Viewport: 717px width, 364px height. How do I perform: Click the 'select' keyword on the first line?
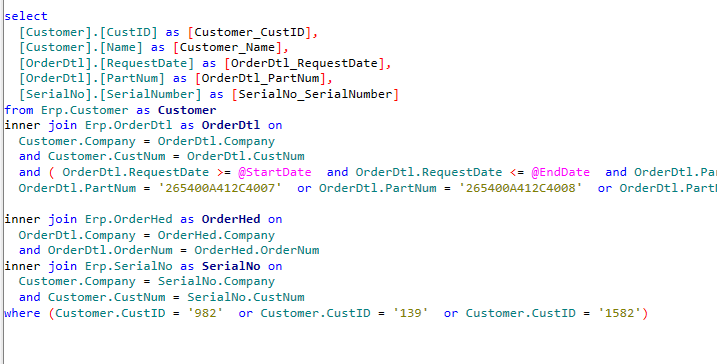pos(26,16)
